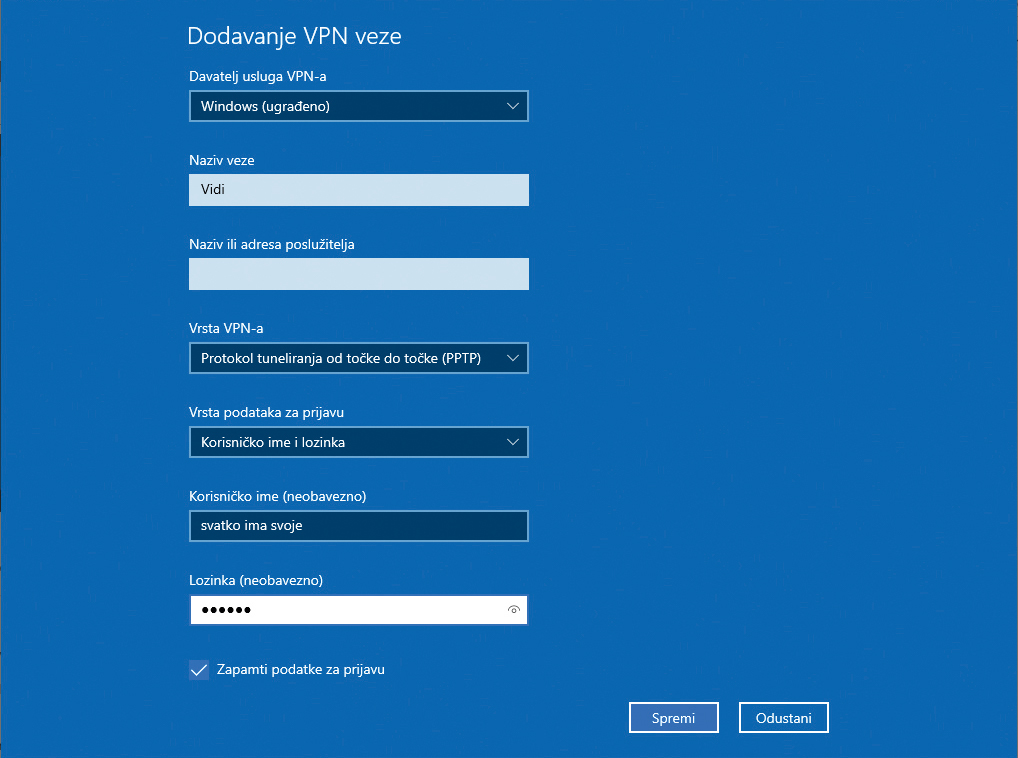This screenshot has height=758, width=1018.
Task: Focus the Naziv veze field containing Vidi
Action: tap(358, 190)
